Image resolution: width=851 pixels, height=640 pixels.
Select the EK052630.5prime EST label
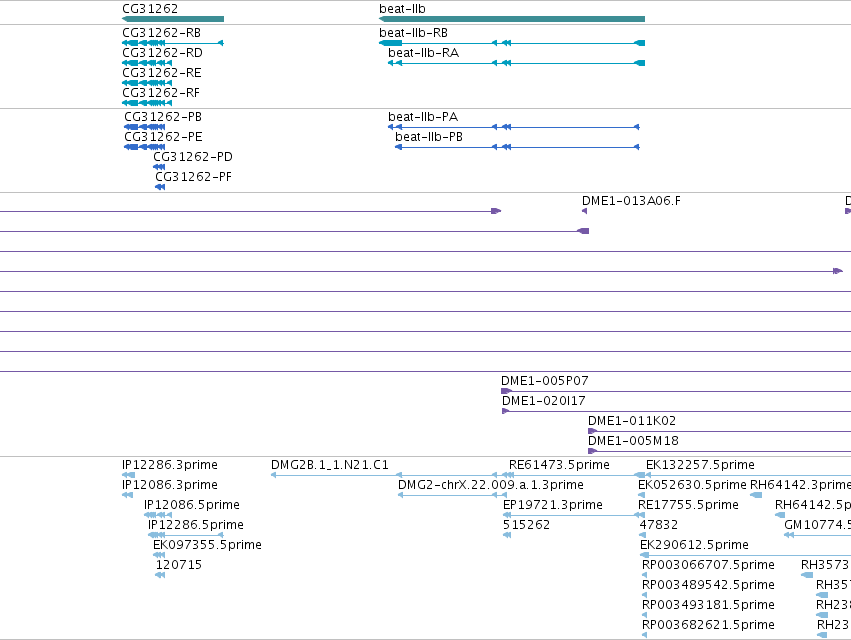pyautogui.click(x=693, y=485)
